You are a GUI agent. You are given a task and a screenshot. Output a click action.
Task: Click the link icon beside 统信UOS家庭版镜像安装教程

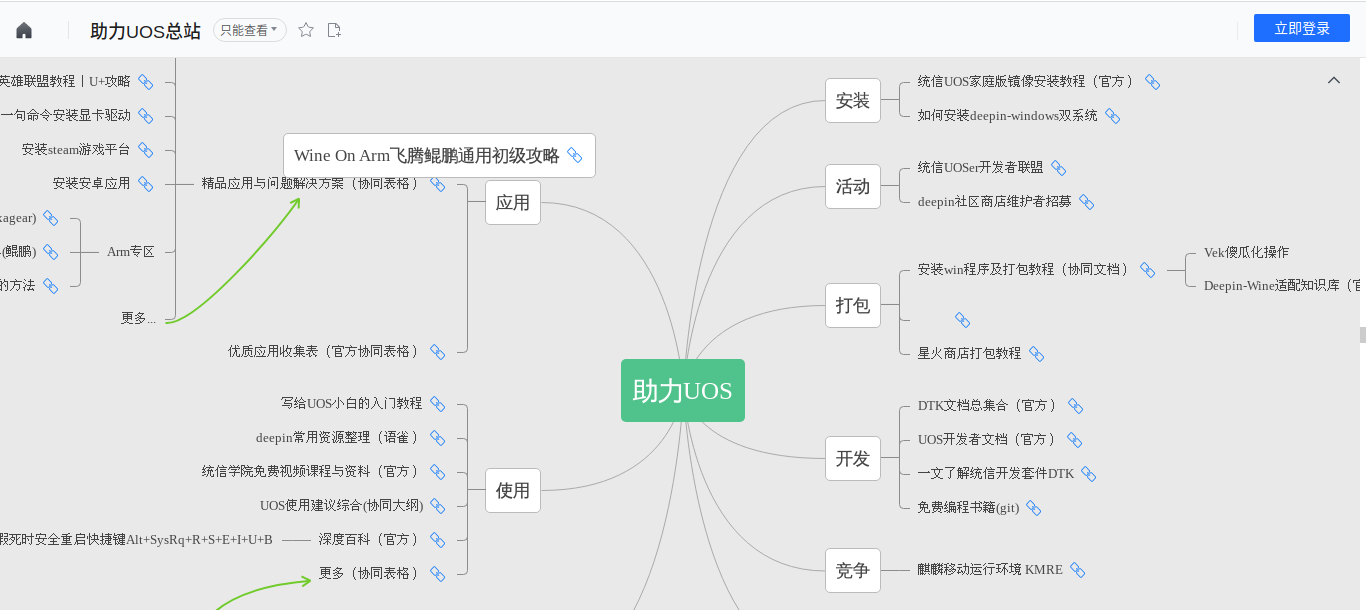(1152, 81)
